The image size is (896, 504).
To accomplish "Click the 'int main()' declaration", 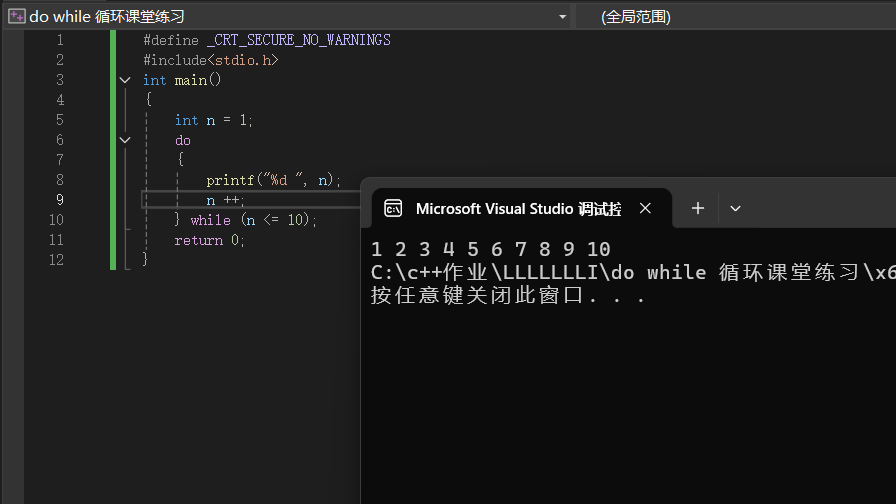I will pos(182,80).
